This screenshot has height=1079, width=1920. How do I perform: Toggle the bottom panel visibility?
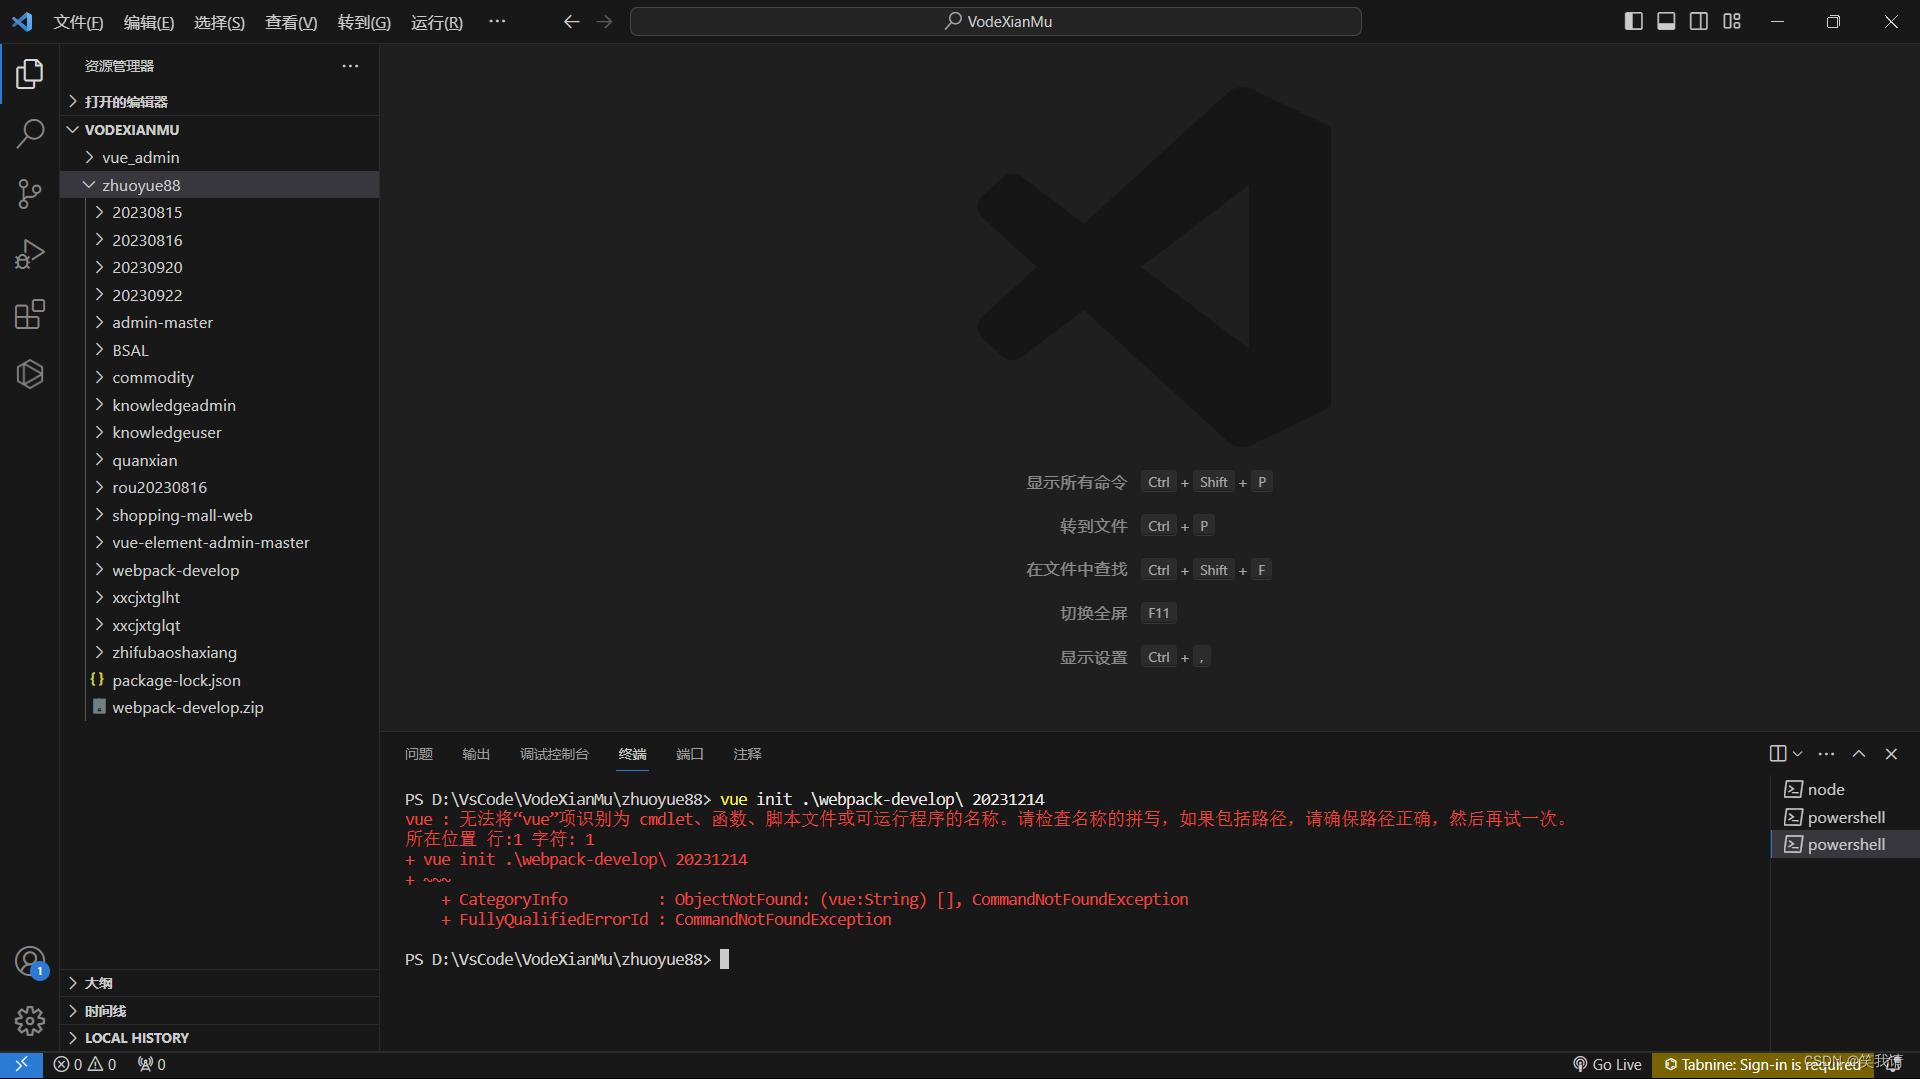click(x=1665, y=20)
